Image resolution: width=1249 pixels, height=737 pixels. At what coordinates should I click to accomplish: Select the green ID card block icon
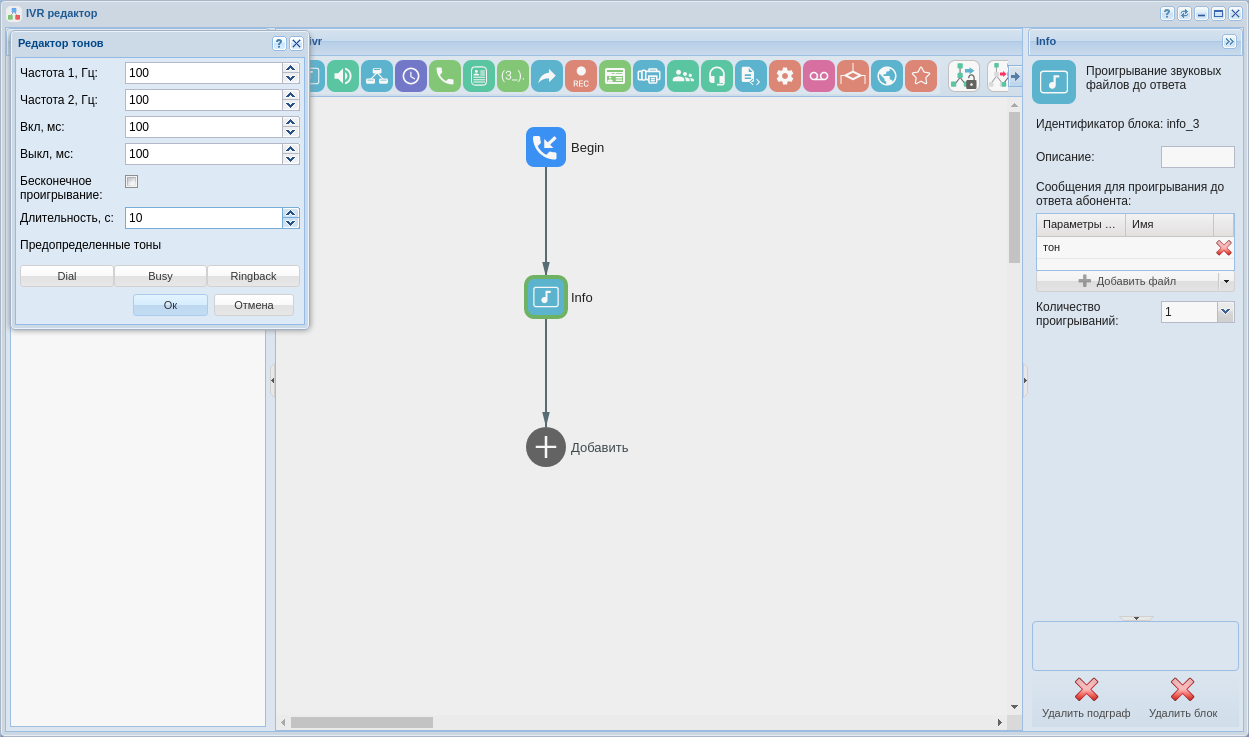pyautogui.click(x=615, y=76)
